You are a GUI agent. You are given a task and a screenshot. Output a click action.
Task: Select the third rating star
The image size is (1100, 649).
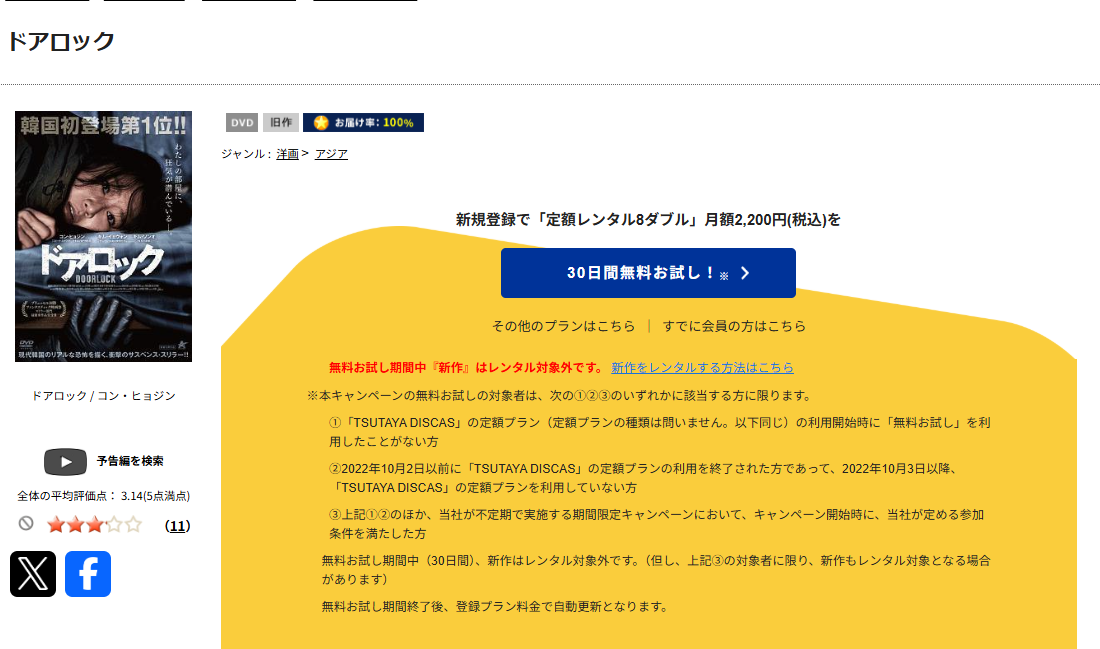click(95, 525)
